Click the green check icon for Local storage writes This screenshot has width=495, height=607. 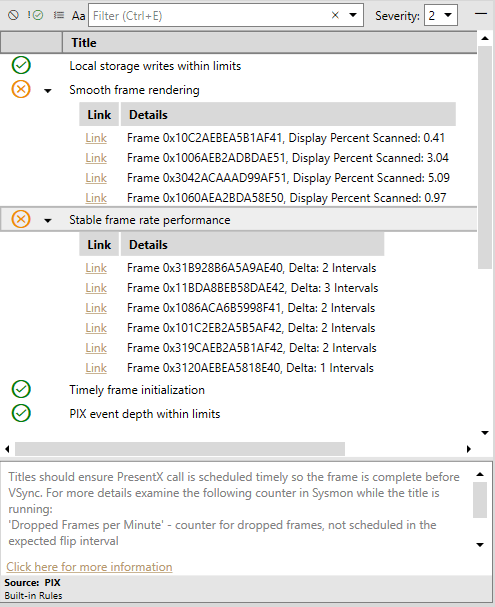(21, 65)
